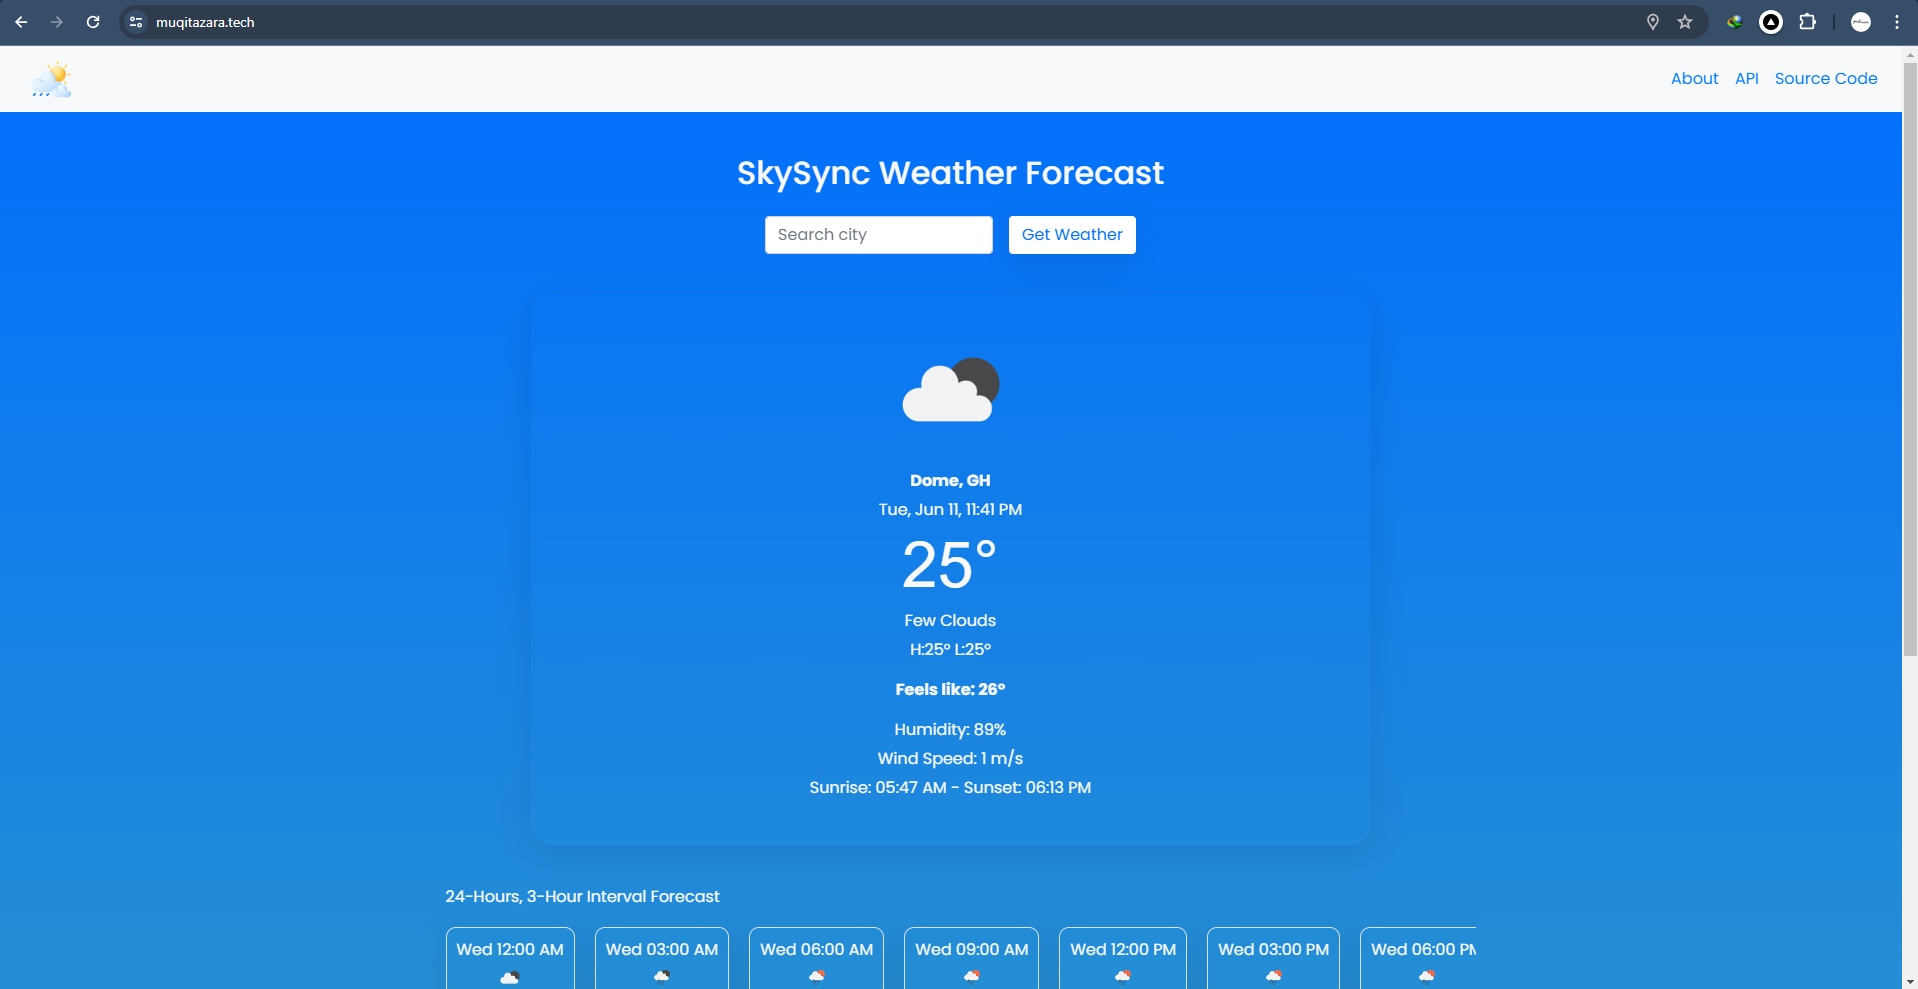
Task: Open the About page
Action: pyautogui.click(x=1694, y=78)
